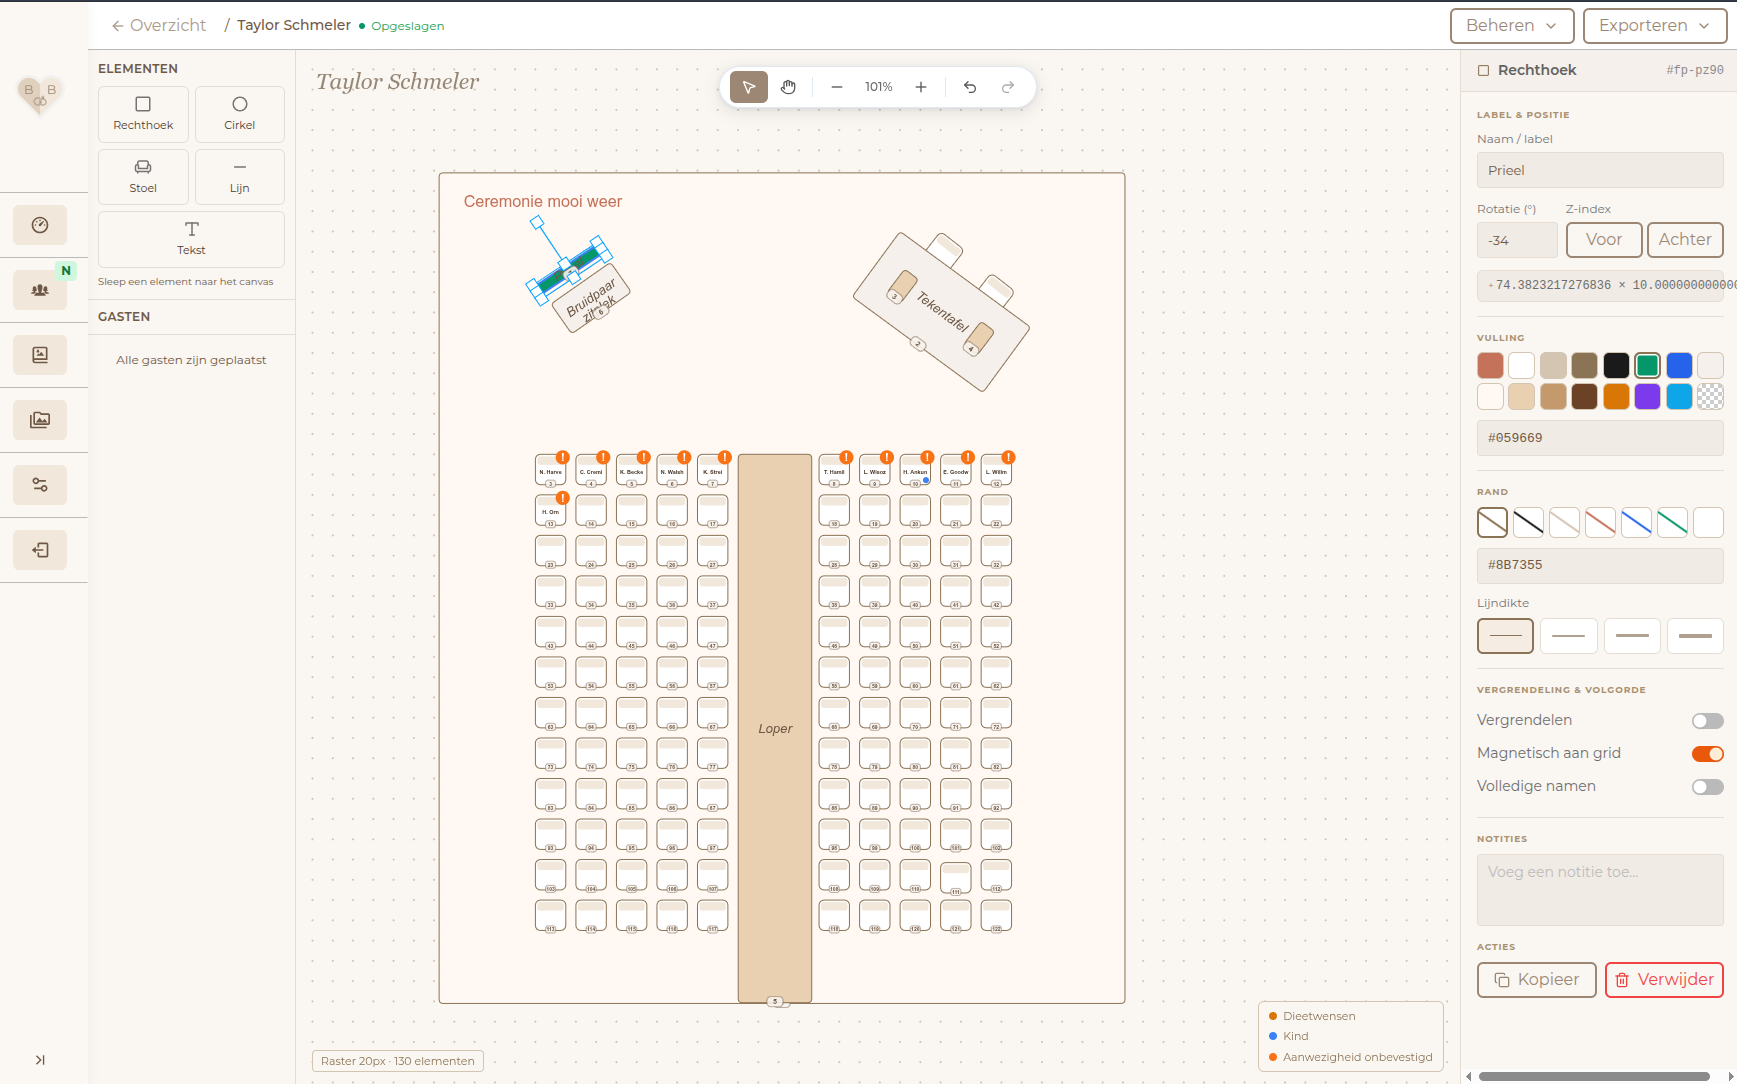This screenshot has width=1737, height=1084.
Task: Open the photo gallery sidebar icon
Action: pos(40,420)
